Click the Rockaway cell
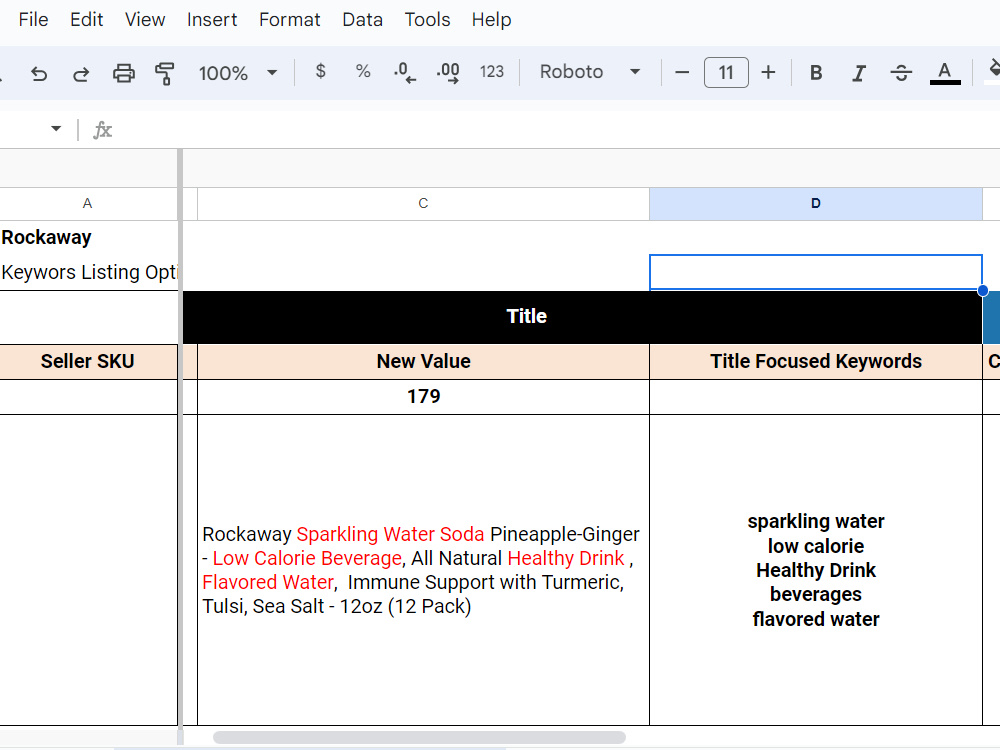The height and width of the screenshot is (750, 1000). point(88,237)
